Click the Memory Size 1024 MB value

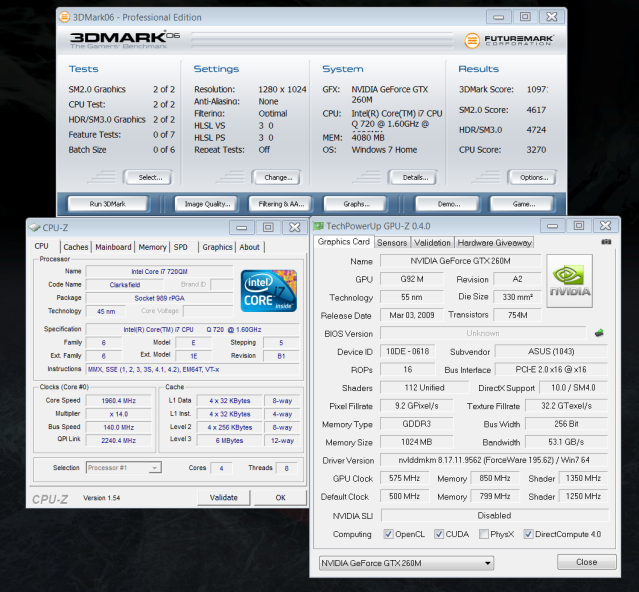point(416,442)
